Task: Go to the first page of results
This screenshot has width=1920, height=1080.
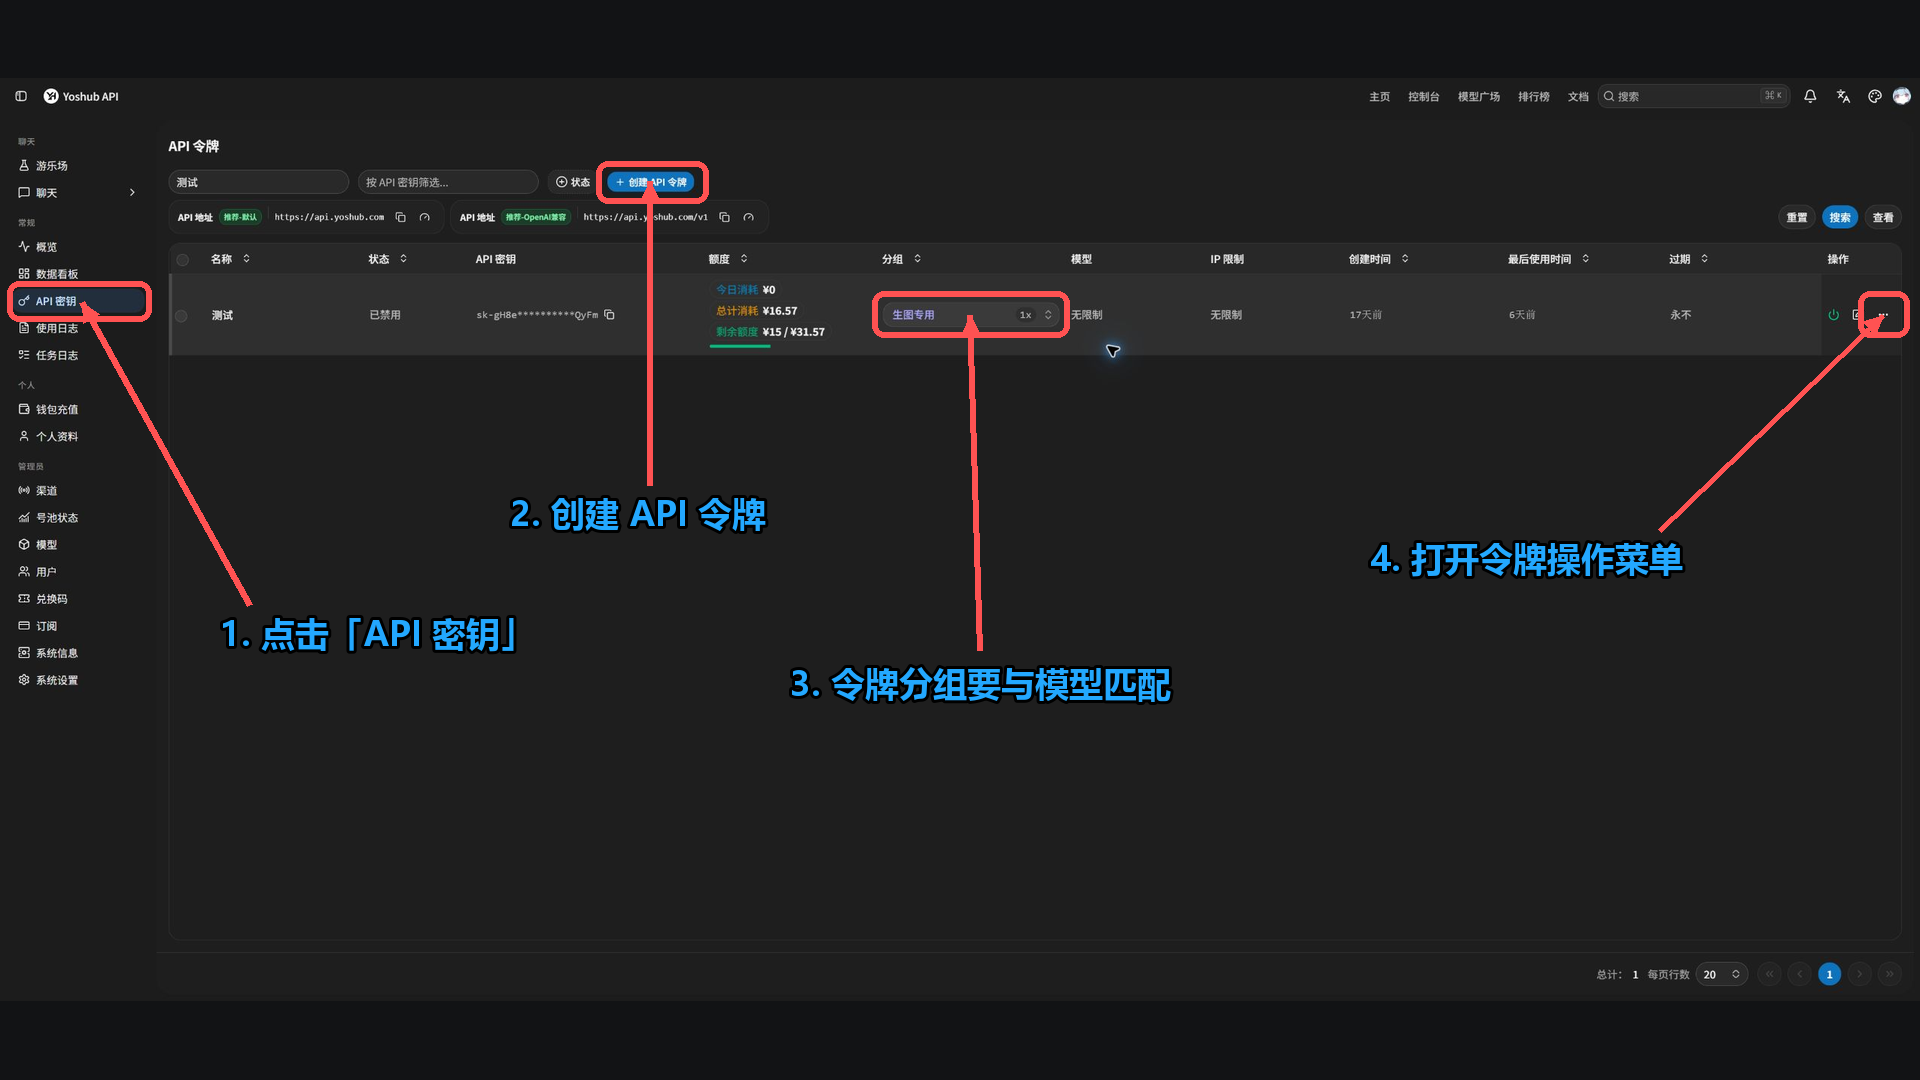Action: 1769,974
